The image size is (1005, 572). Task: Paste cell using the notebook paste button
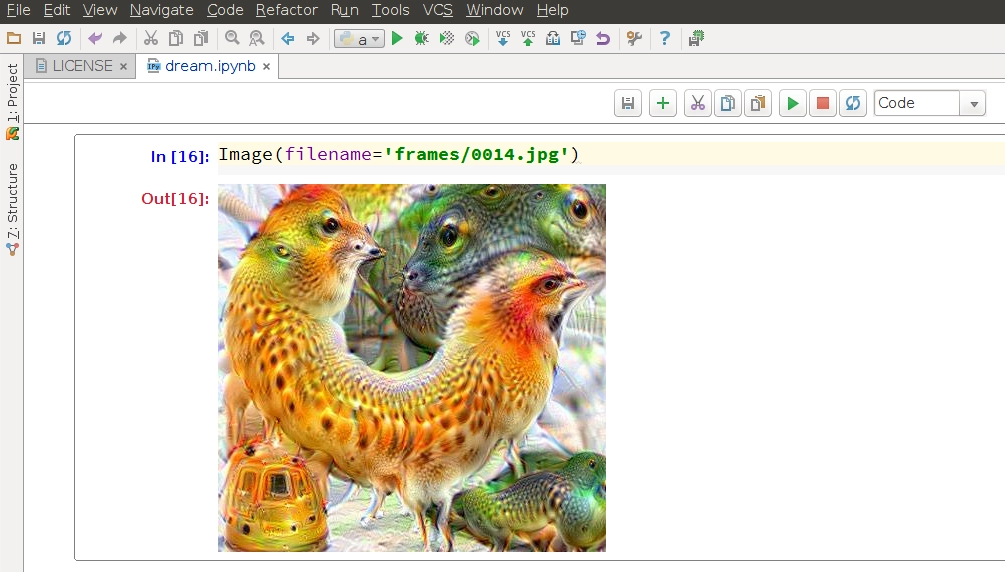[x=758, y=103]
